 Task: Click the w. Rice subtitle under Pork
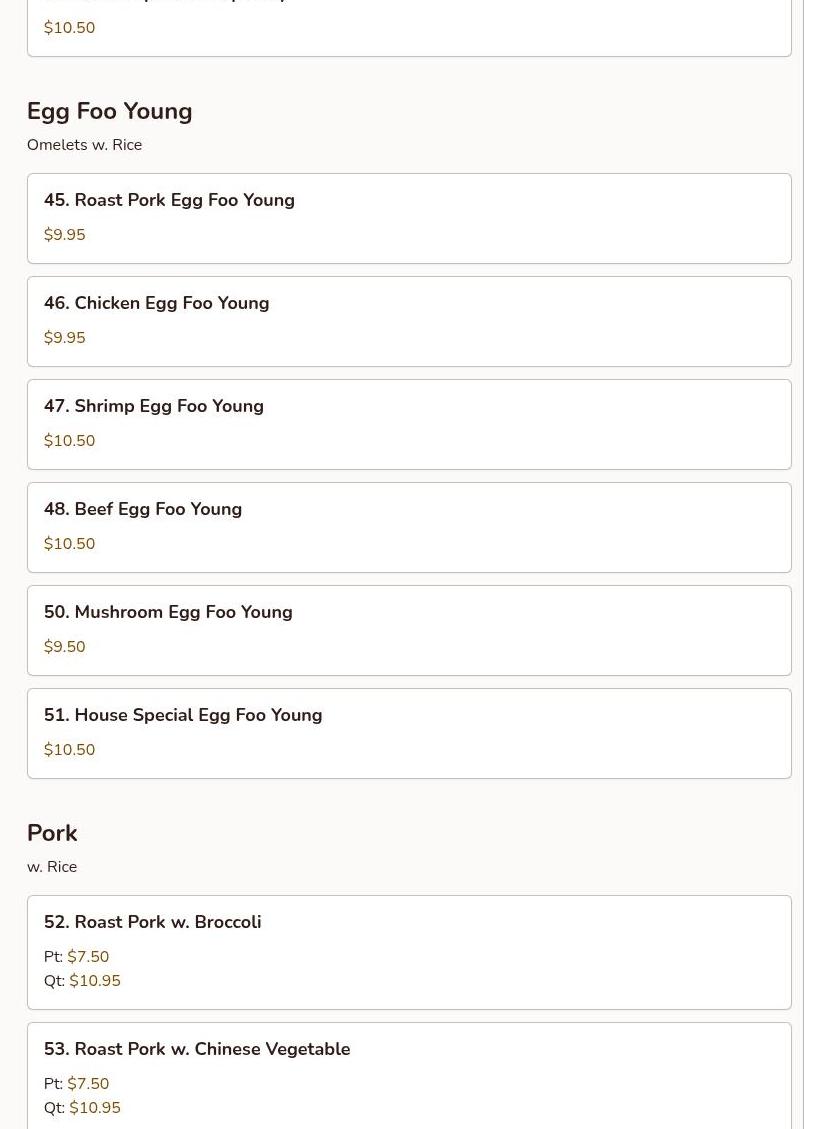[x=52, y=867]
